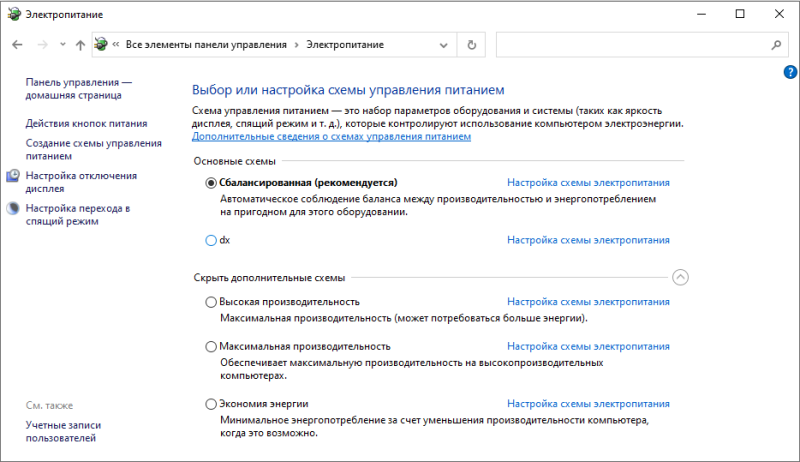Open the blue help question mark
The image size is (800, 462).
pyautogui.click(x=790, y=72)
